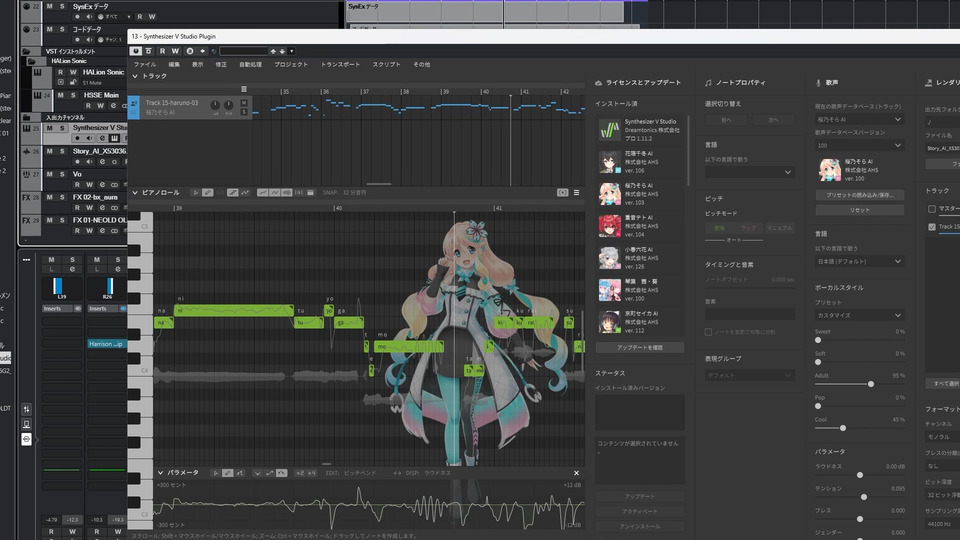Screen dimensions: 960x540
Task: Select マニュアル pitch mode button
Action: (779, 228)
